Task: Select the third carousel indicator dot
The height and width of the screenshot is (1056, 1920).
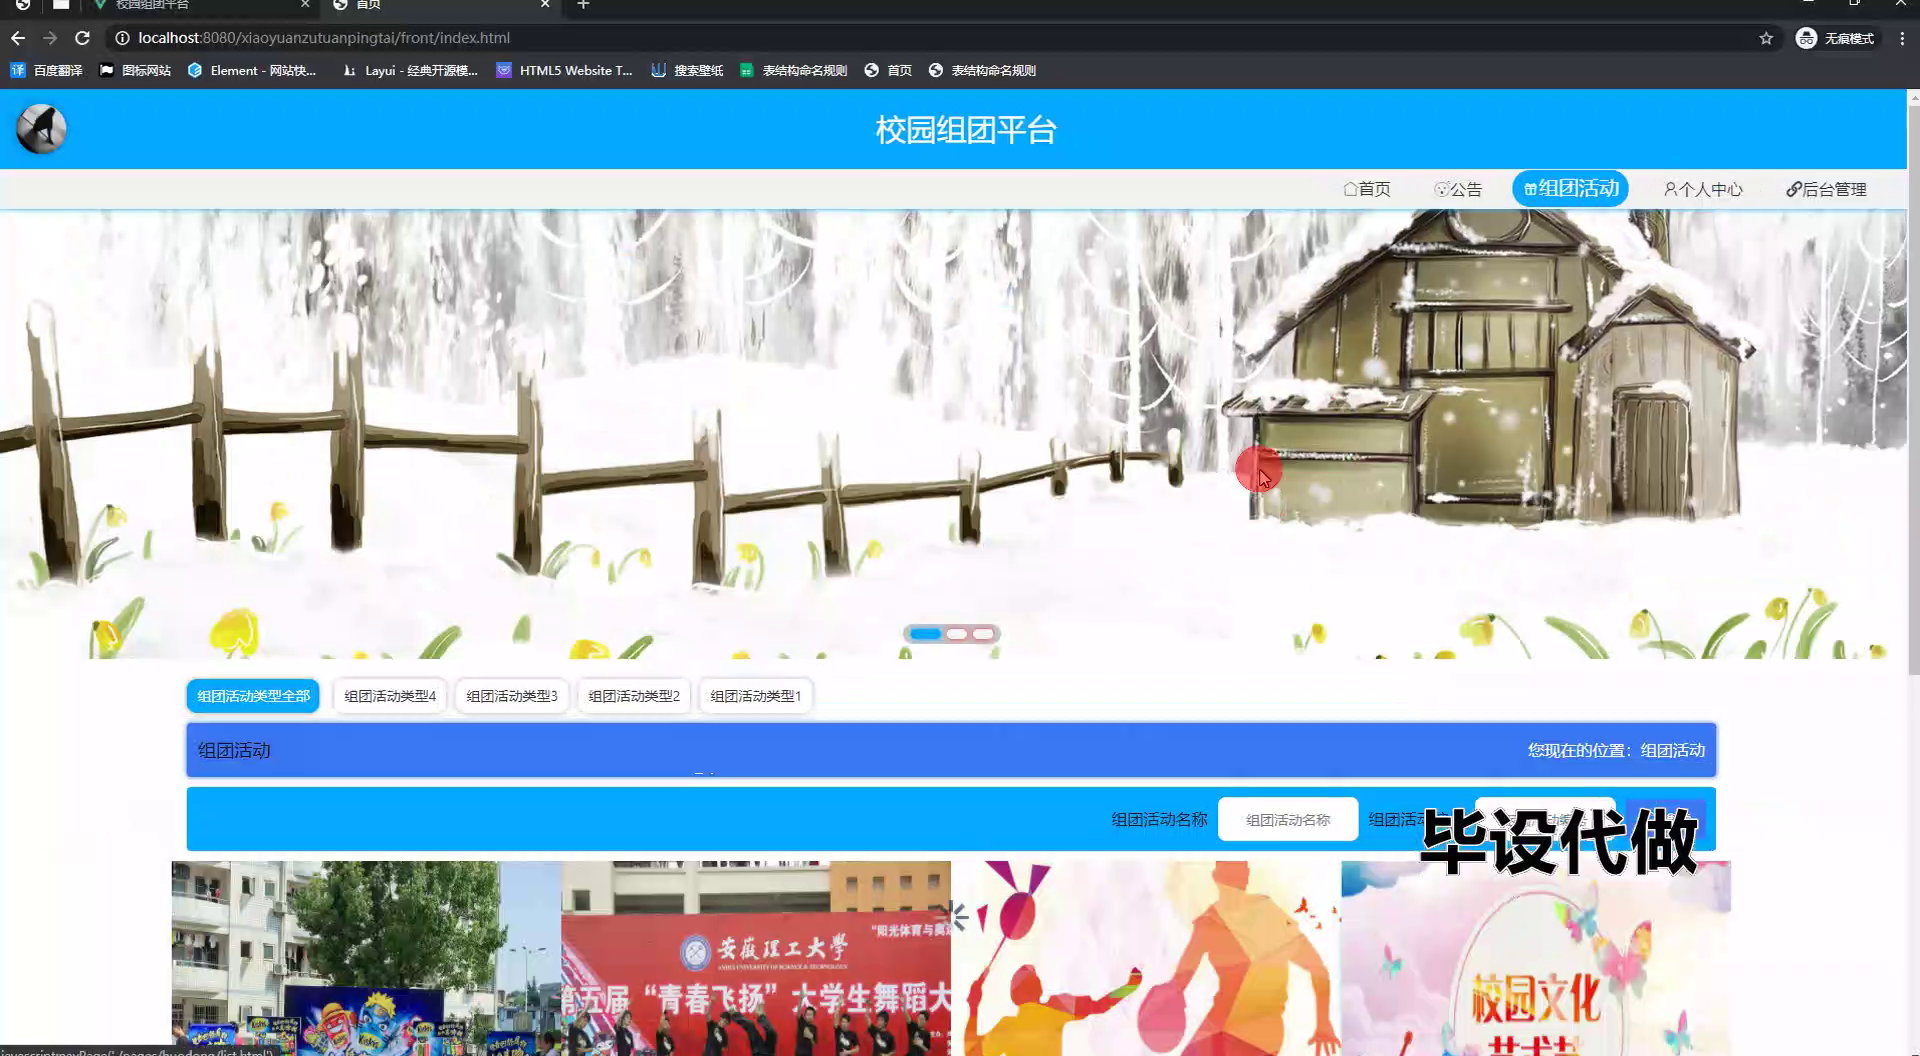Action: [x=984, y=634]
